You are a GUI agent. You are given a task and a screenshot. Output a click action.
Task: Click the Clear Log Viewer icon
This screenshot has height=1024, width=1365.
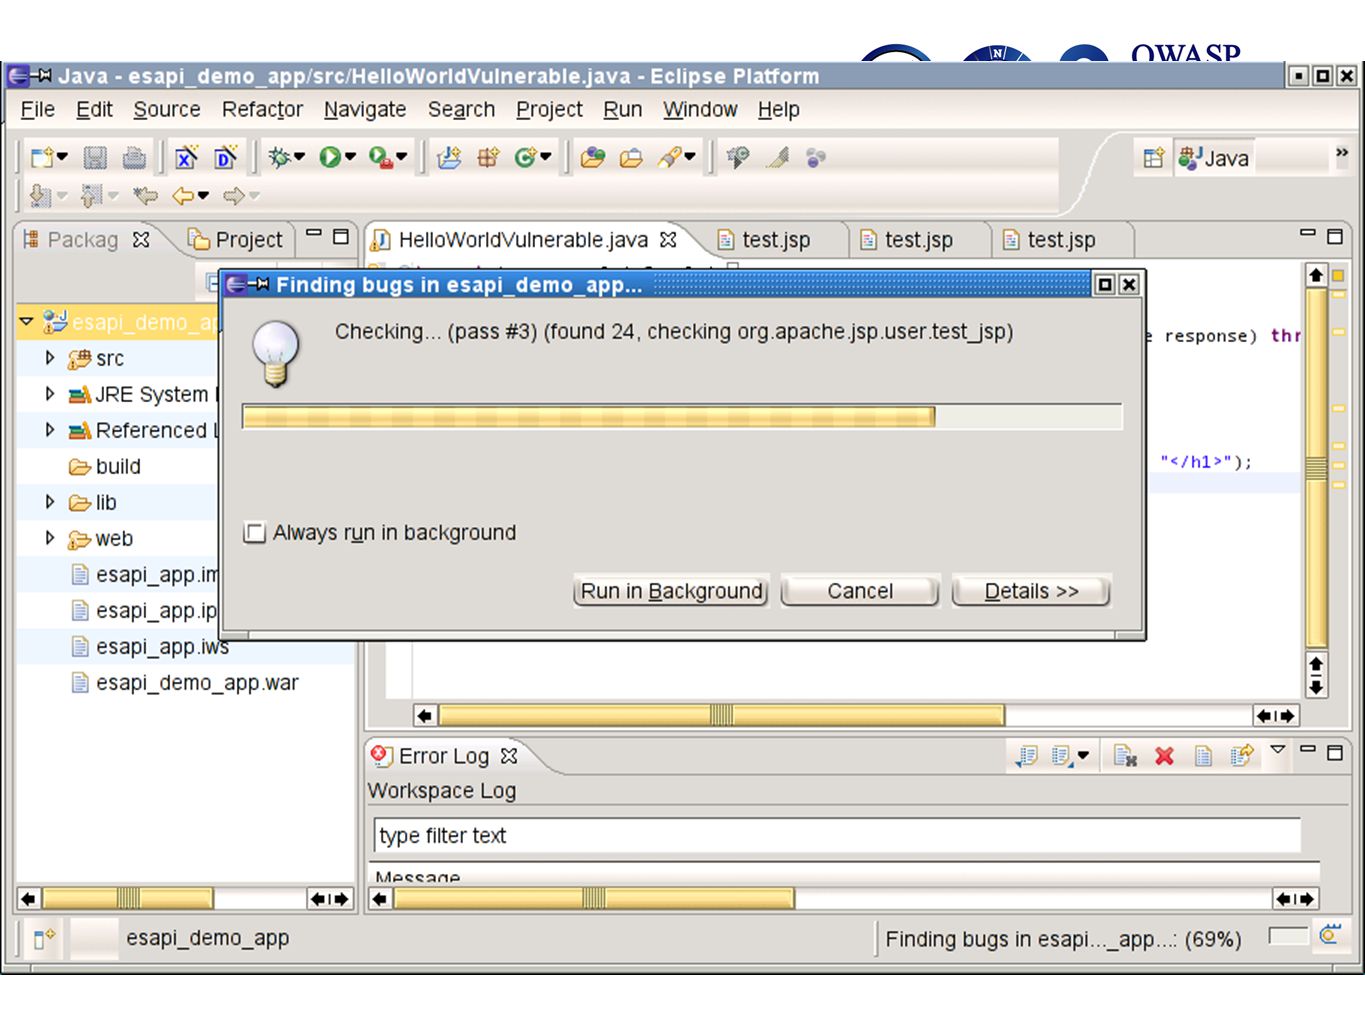point(1124,756)
